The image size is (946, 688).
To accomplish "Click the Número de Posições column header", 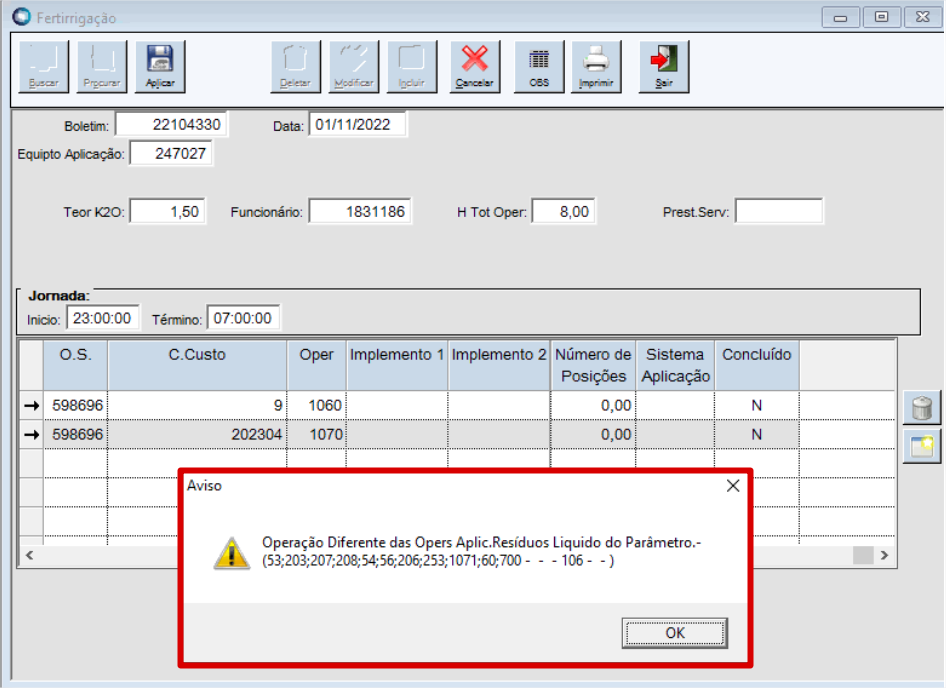I will point(593,365).
